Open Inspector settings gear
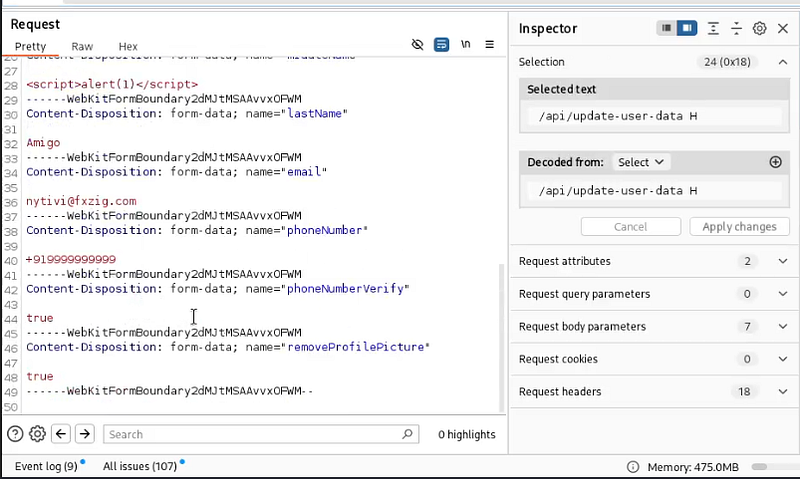The image size is (800, 479). tap(760, 29)
